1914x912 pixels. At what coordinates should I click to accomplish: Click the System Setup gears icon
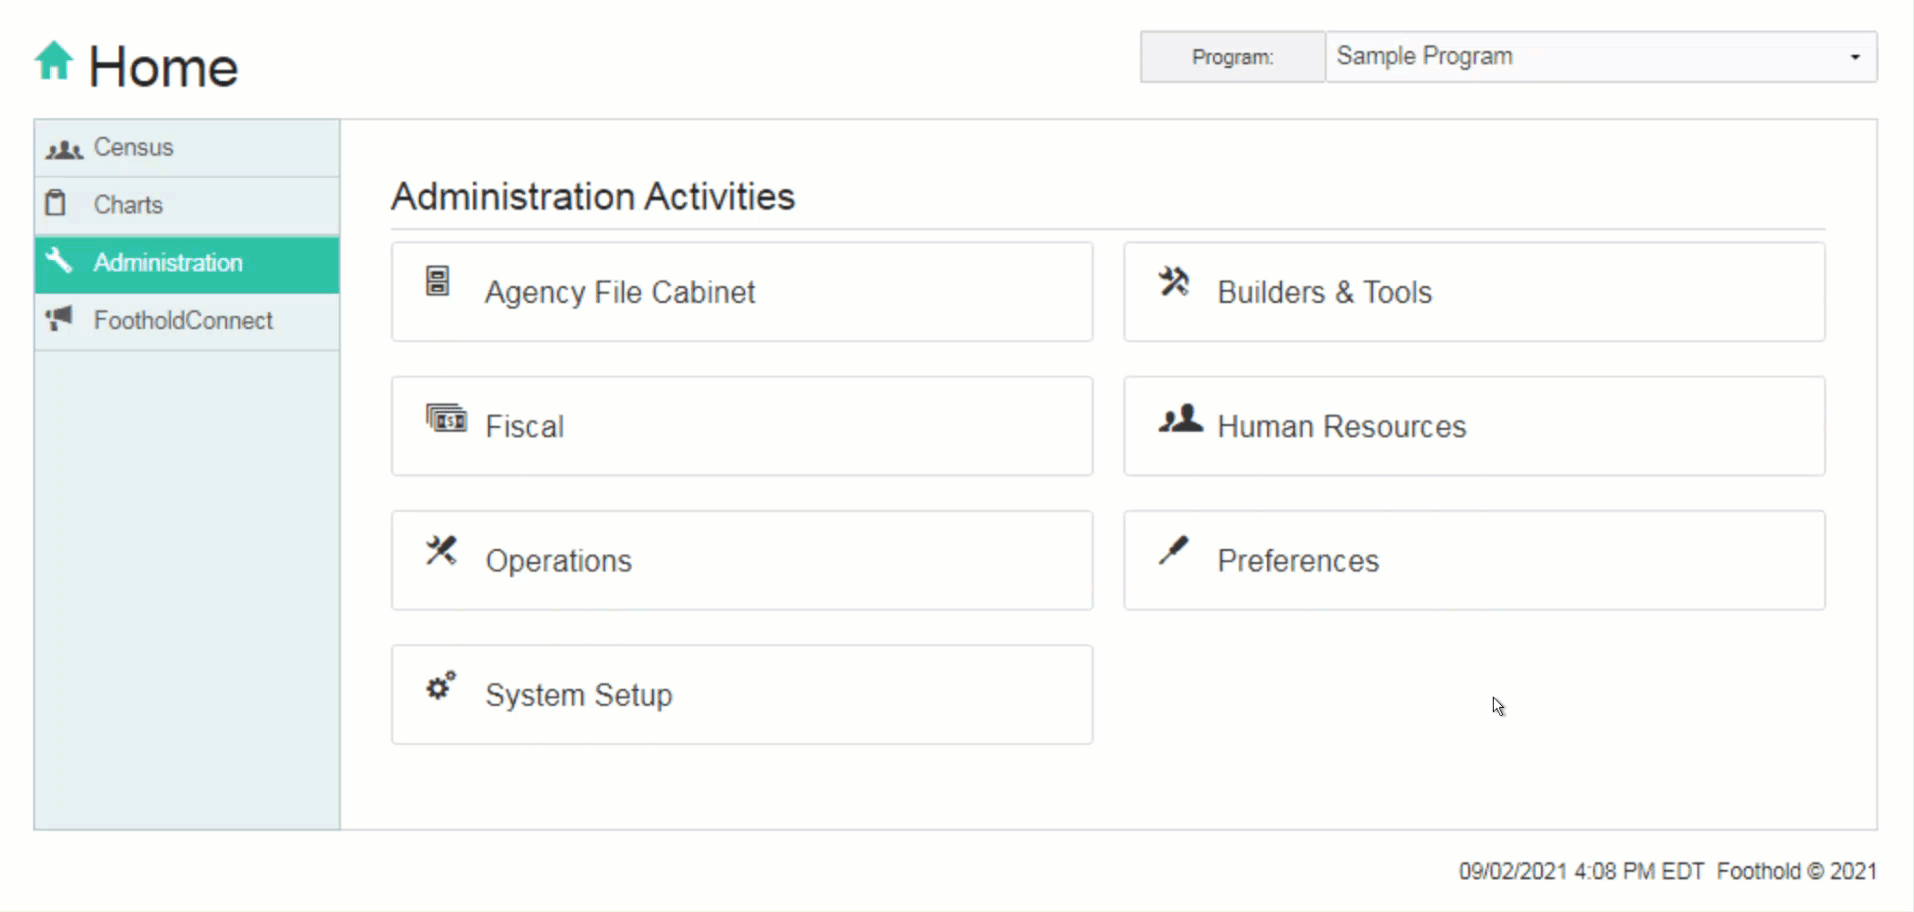441,685
